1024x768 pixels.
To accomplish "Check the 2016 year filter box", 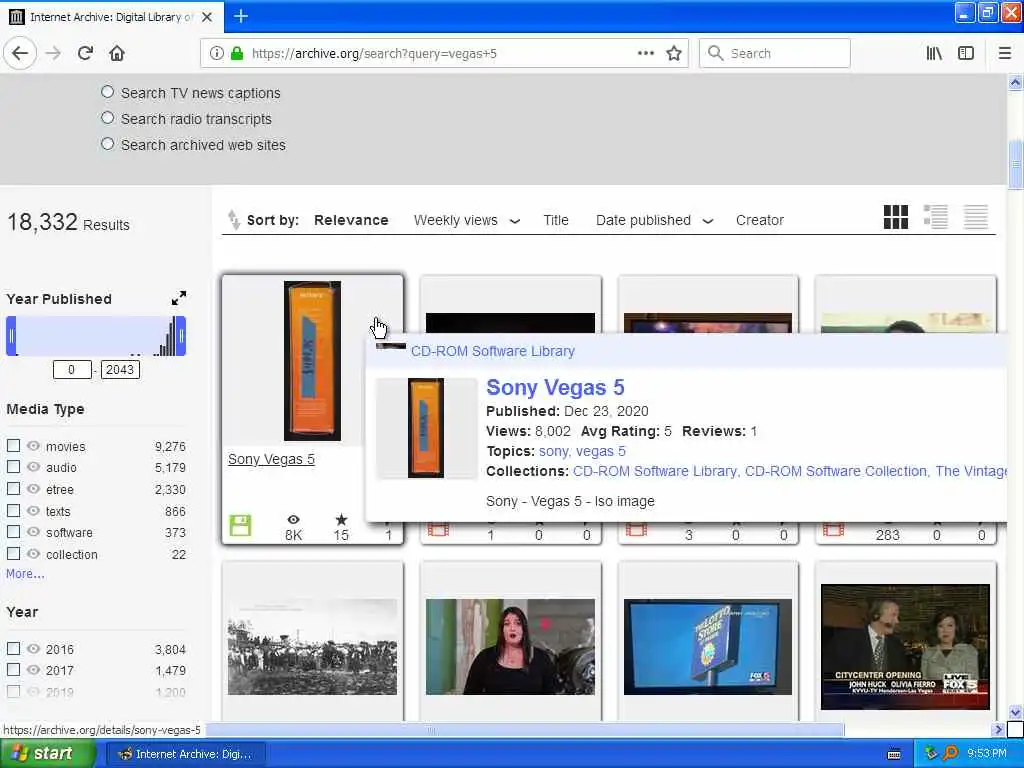I will click(x=13, y=648).
